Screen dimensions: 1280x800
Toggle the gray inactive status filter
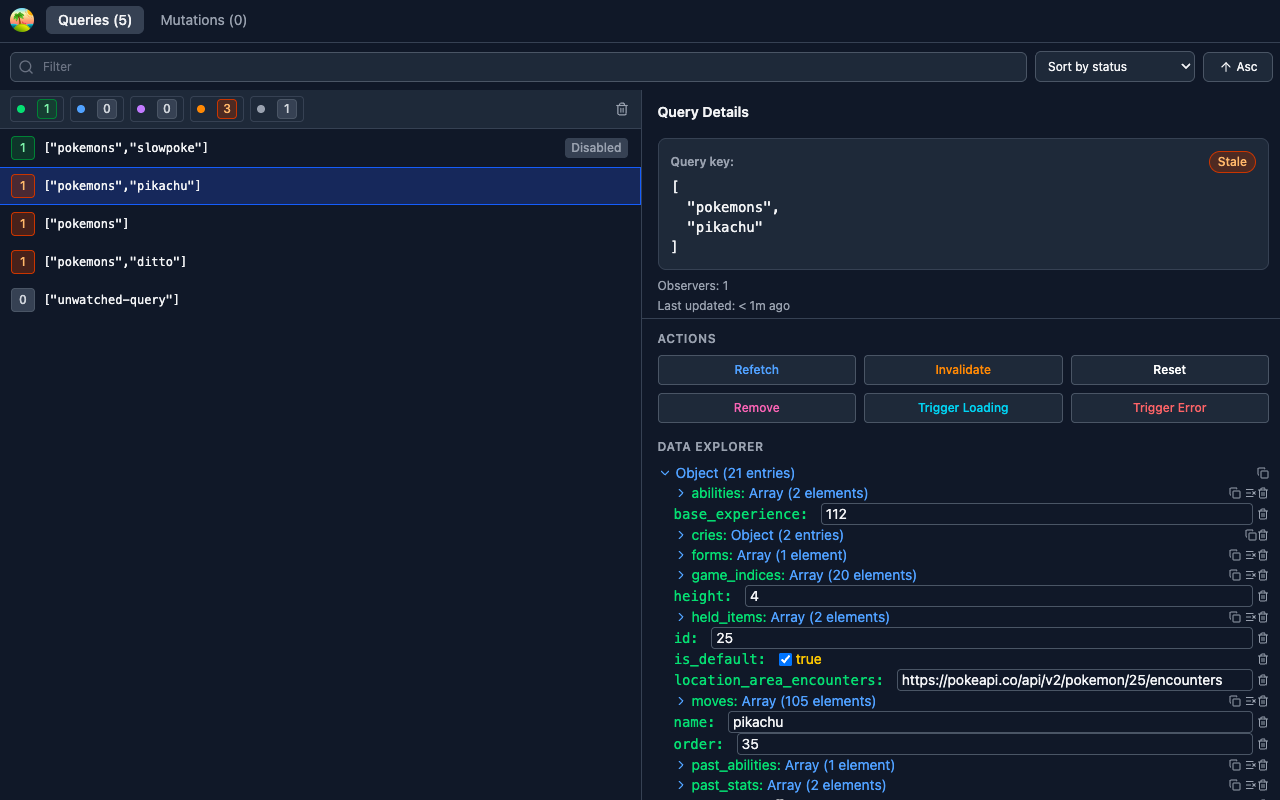[x=276, y=109]
